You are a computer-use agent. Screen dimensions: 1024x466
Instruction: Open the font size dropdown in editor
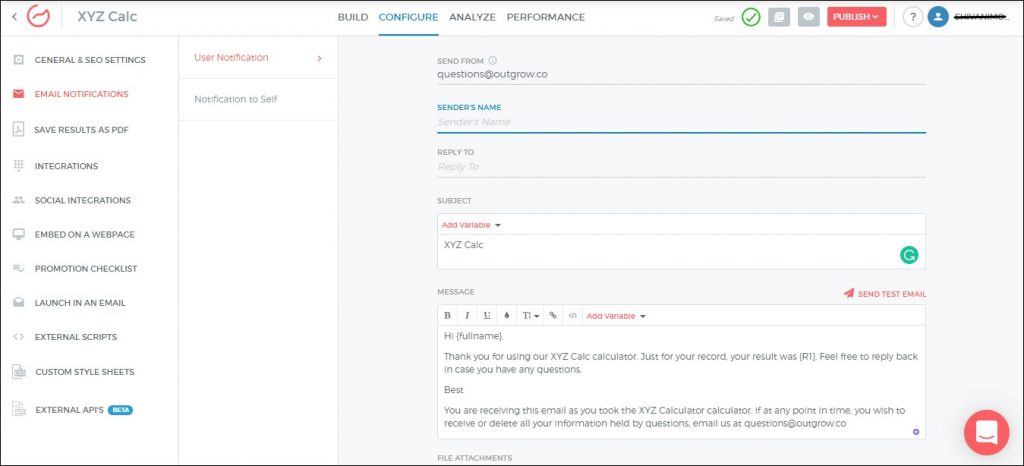pos(530,316)
